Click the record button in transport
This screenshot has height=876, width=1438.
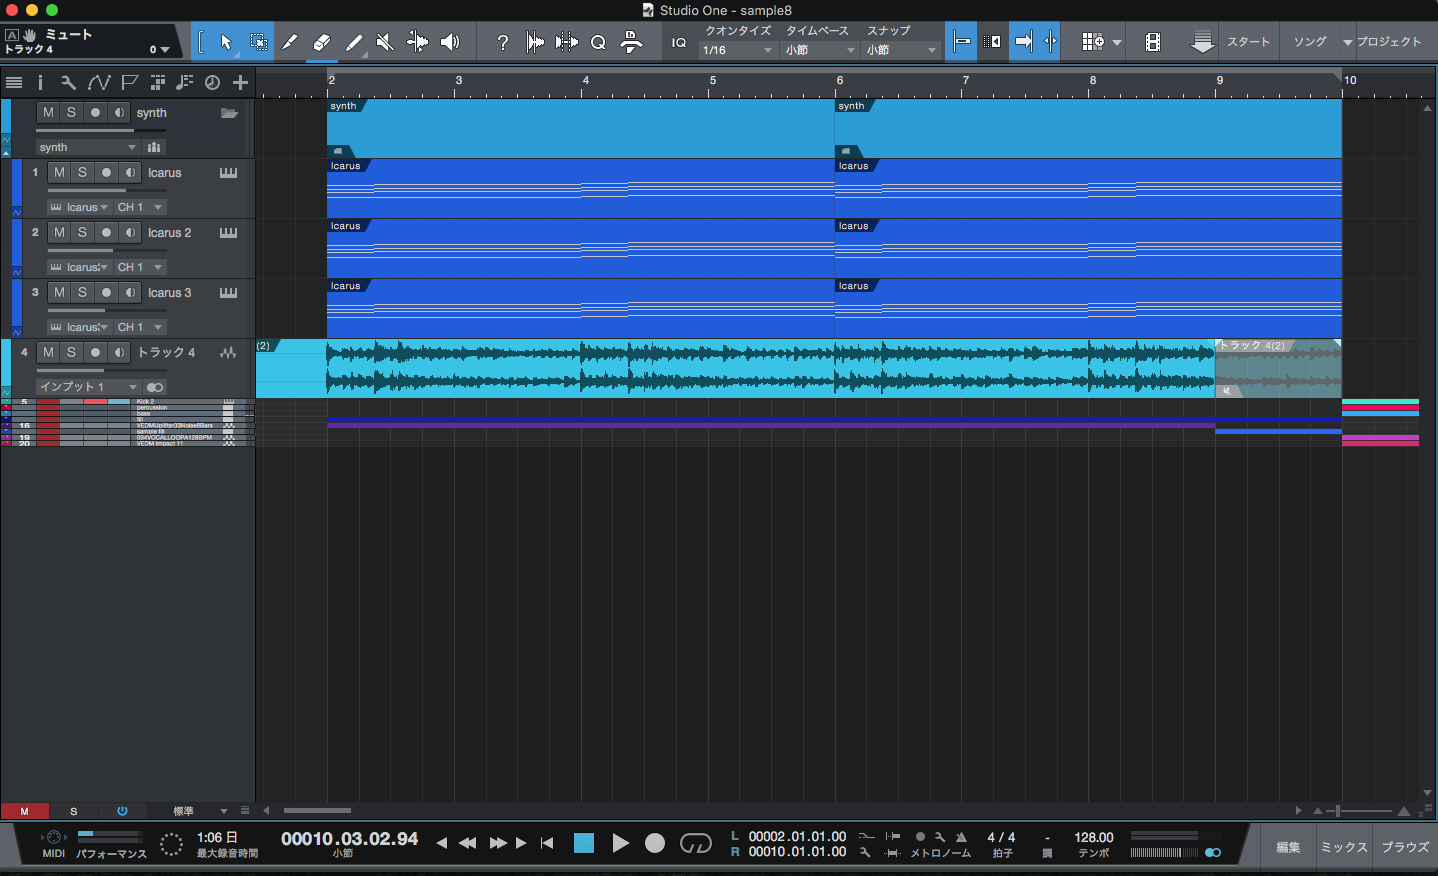coord(655,843)
